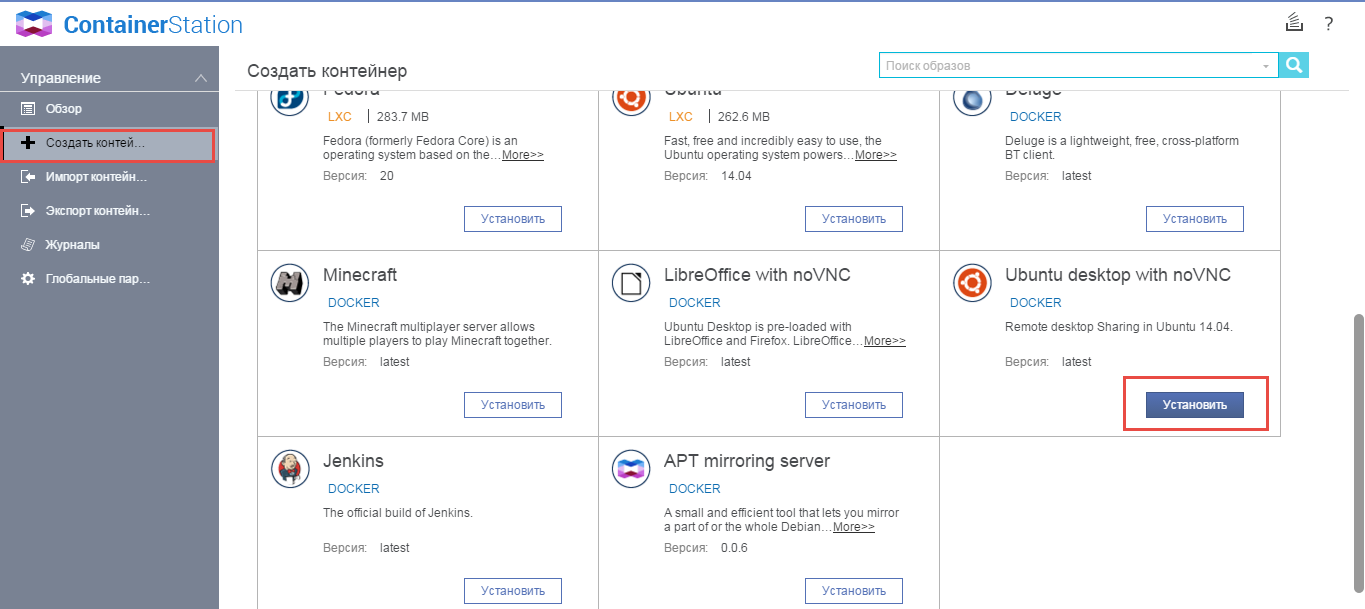Click the Журналы logs icon in the sidebar

click(28, 245)
